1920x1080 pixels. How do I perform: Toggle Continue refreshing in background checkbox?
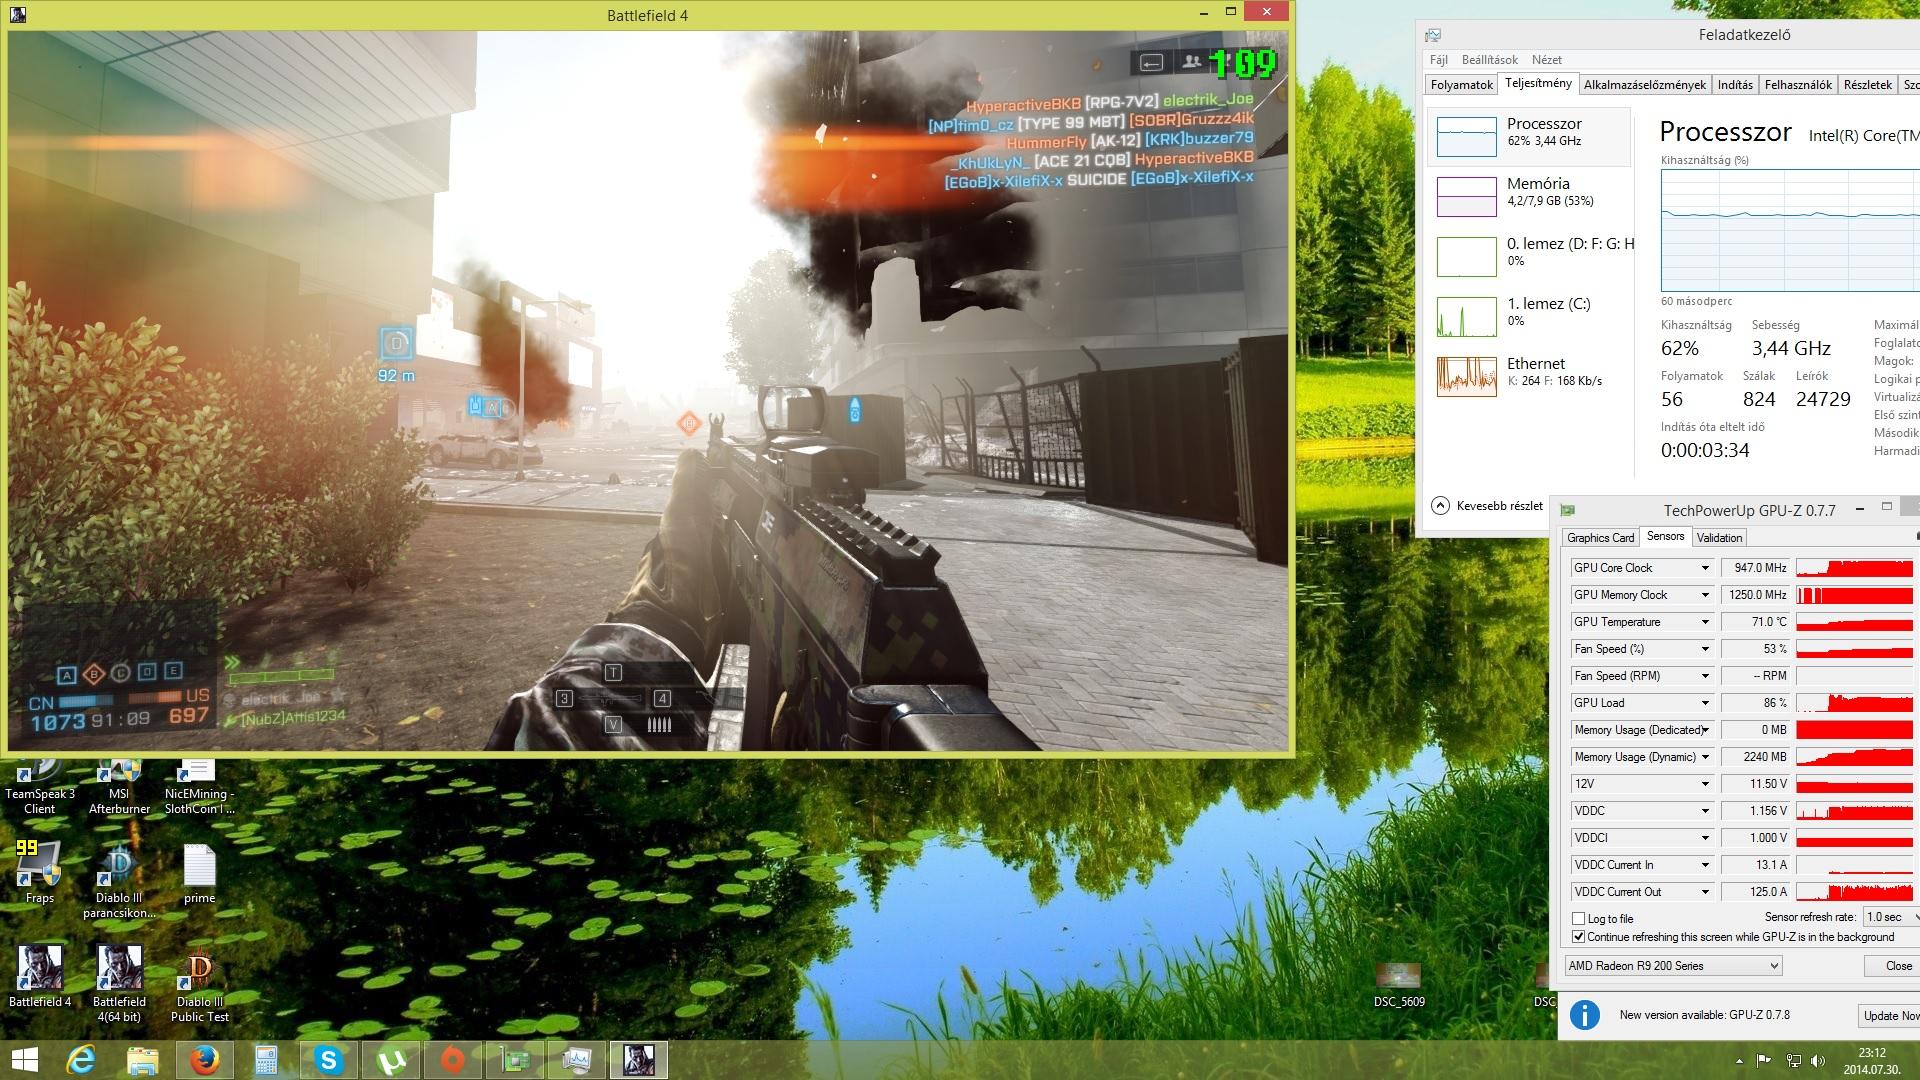[x=1579, y=937]
